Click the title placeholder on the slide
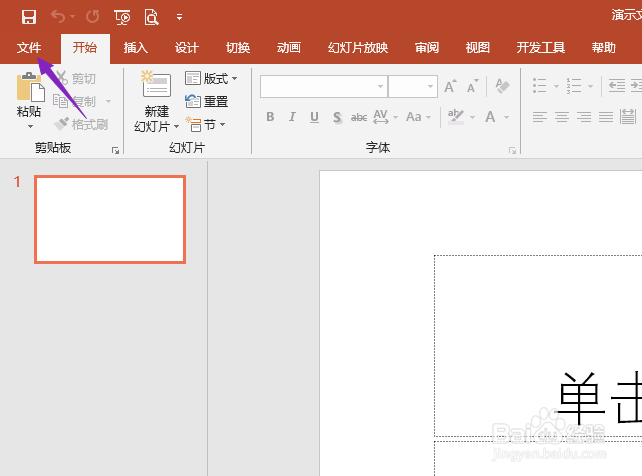Image resolution: width=642 pixels, height=476 pixels. click(538, 346)
